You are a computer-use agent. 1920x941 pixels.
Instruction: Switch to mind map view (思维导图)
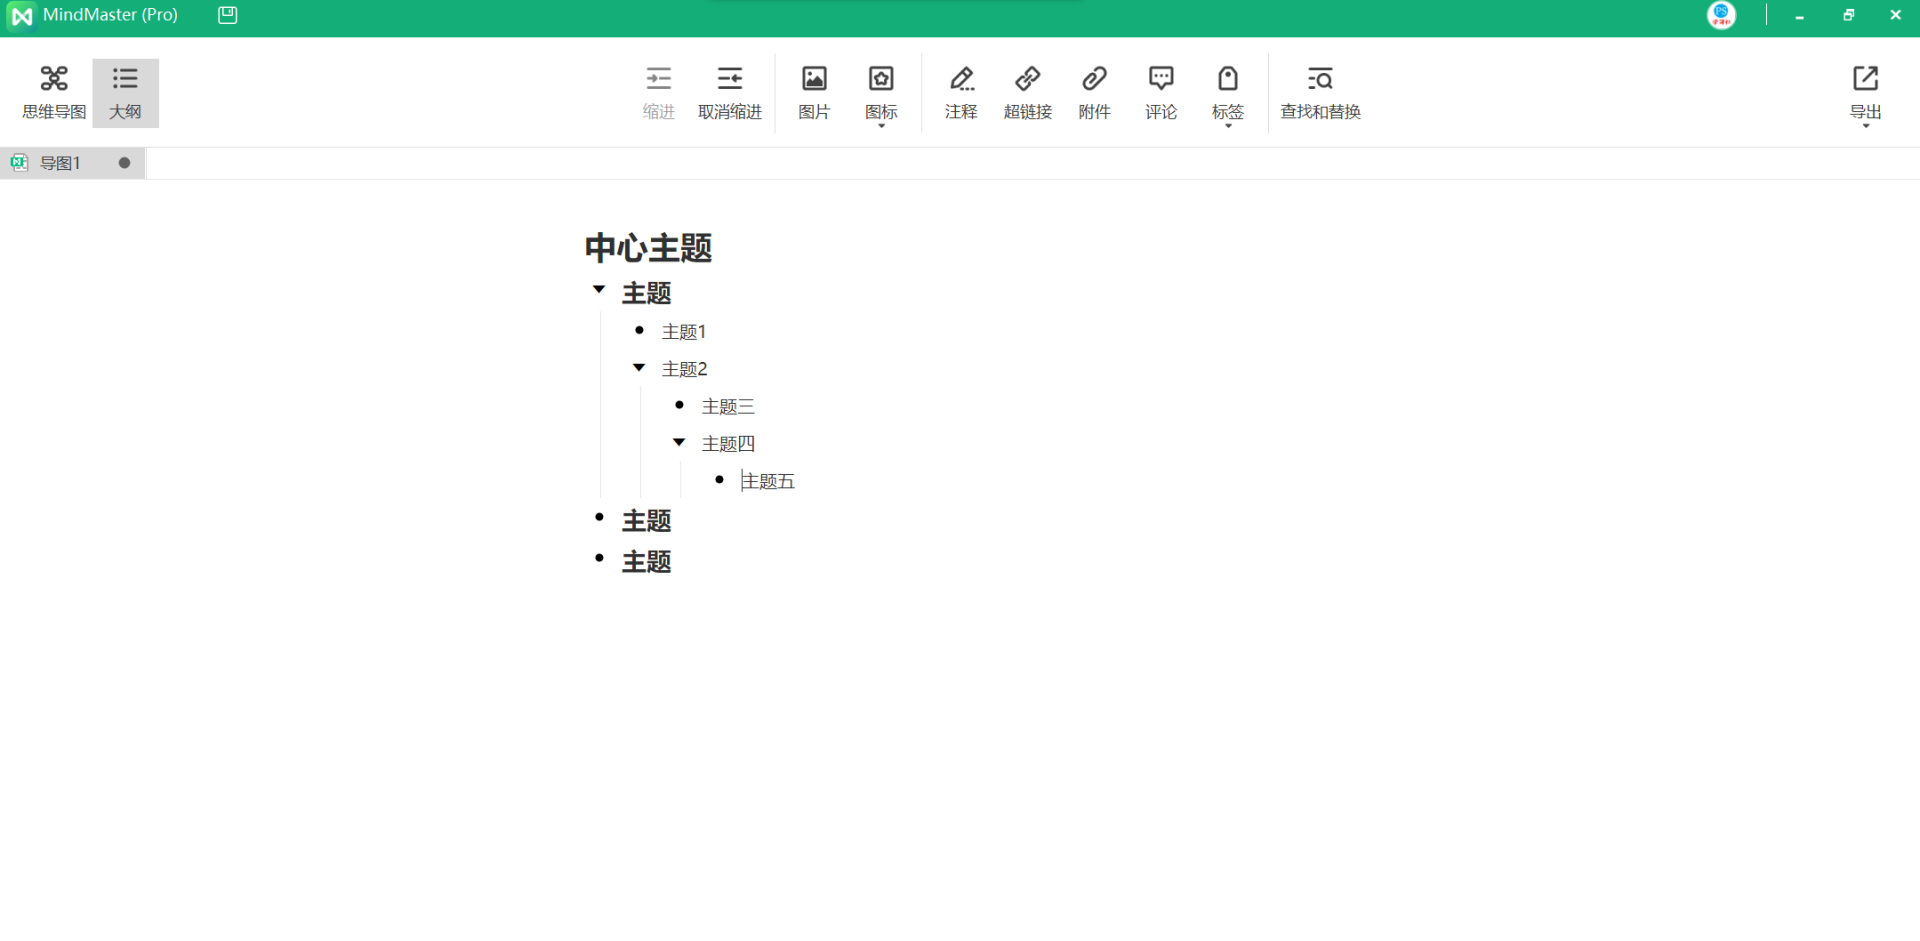click(x=54, y=92)
